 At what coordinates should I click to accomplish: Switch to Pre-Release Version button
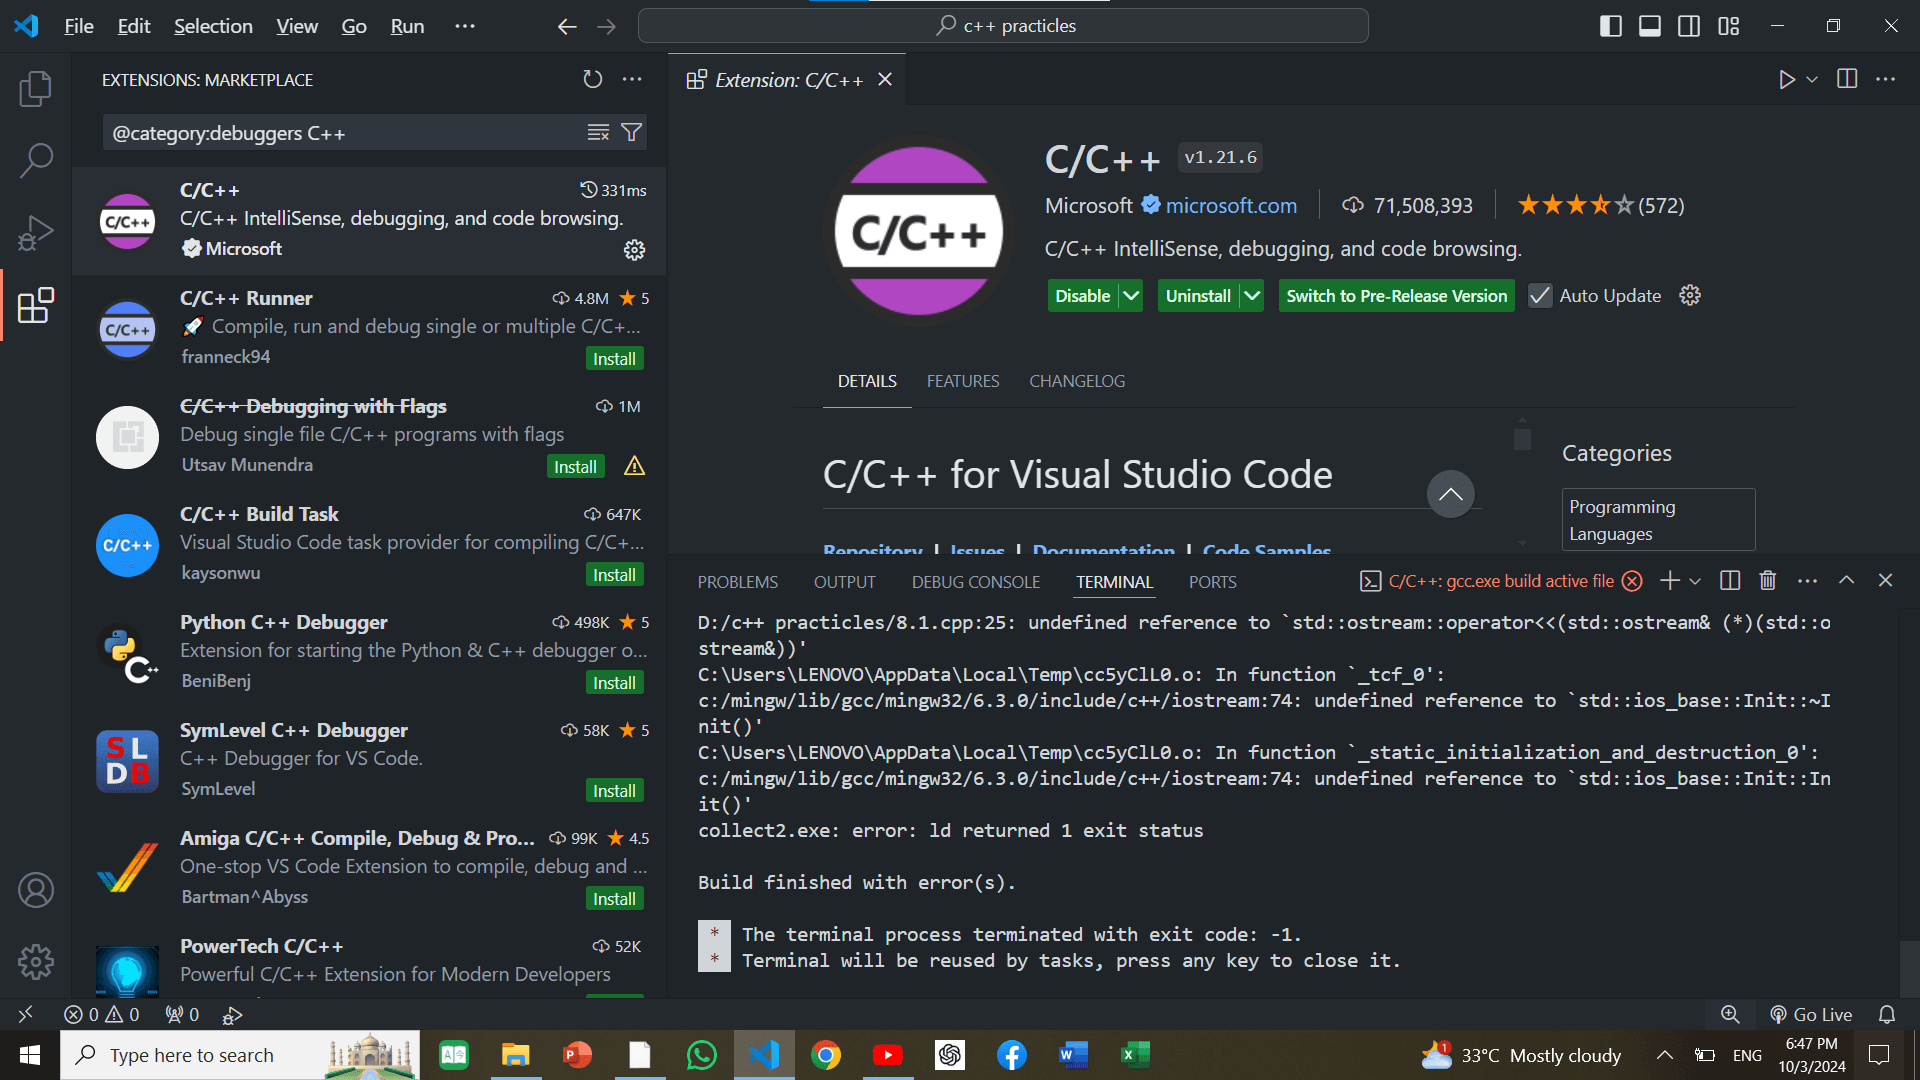click(x=1396, y=296)
